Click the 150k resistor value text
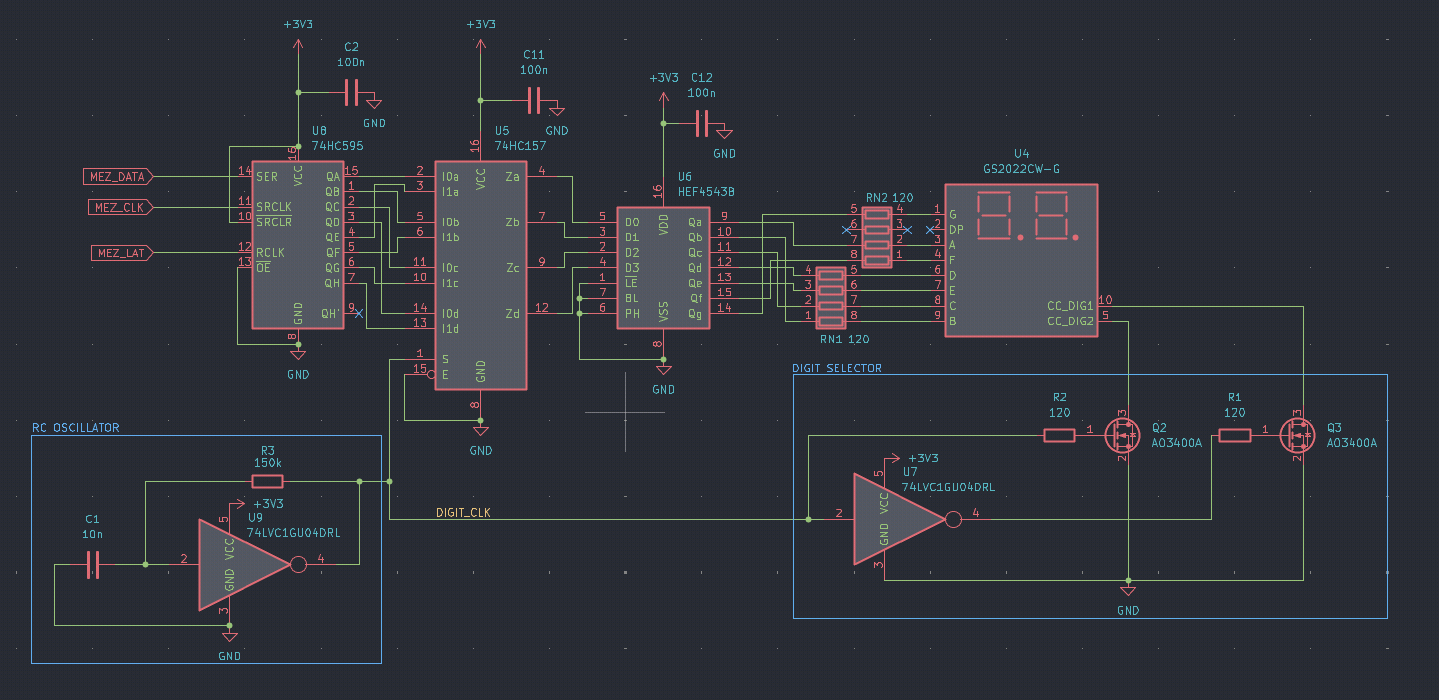The image size is (1439, 700). click(268, 465)
